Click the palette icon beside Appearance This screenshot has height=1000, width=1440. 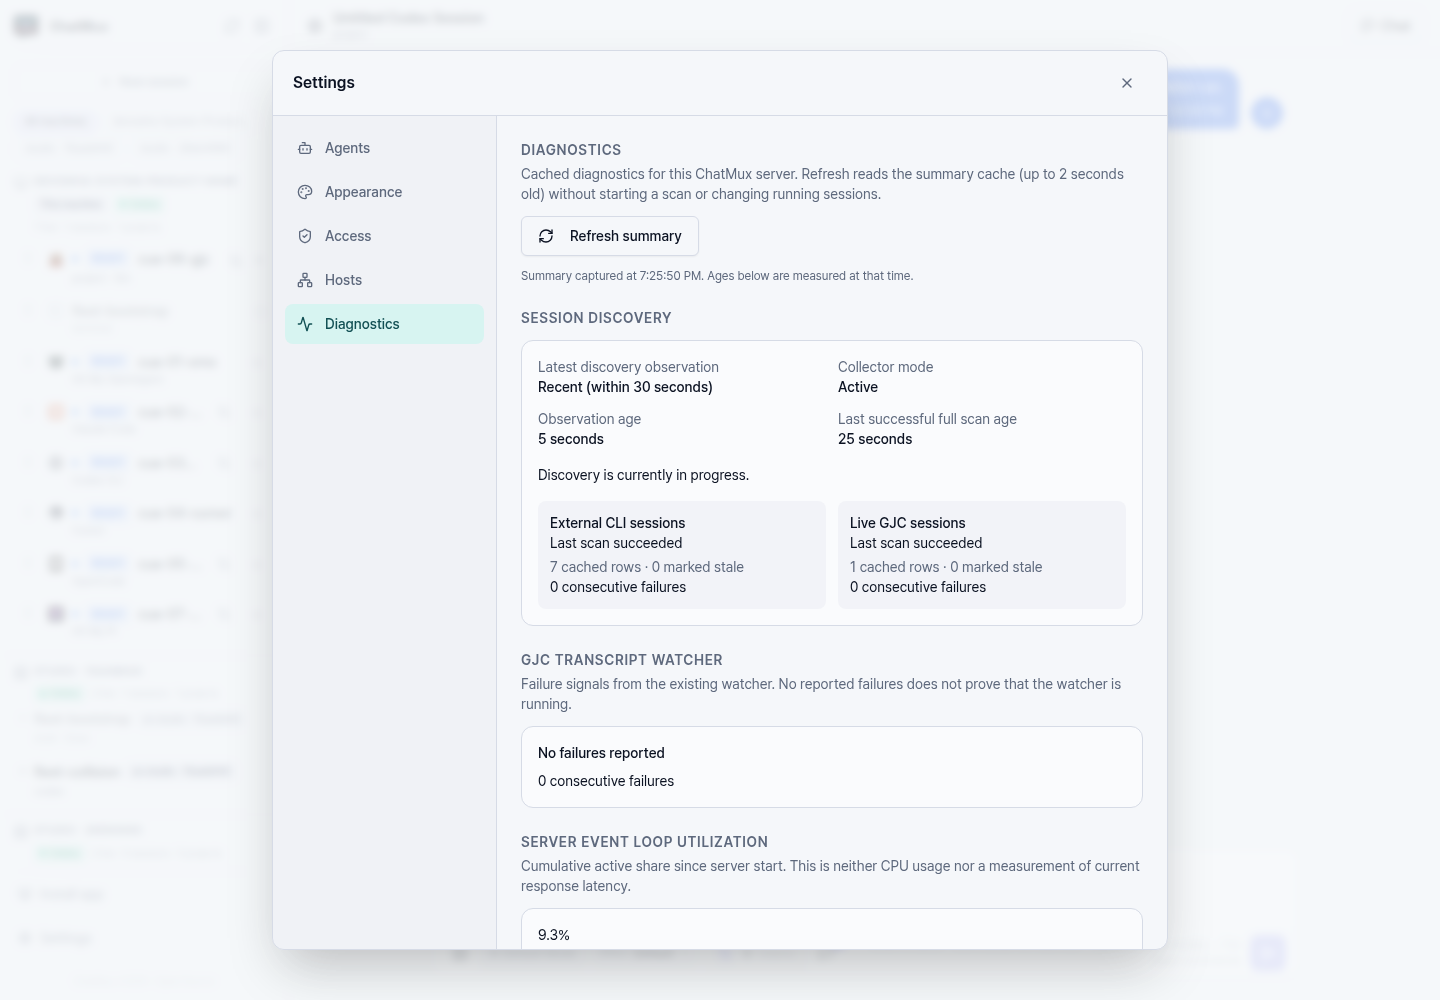click(305, 192)
